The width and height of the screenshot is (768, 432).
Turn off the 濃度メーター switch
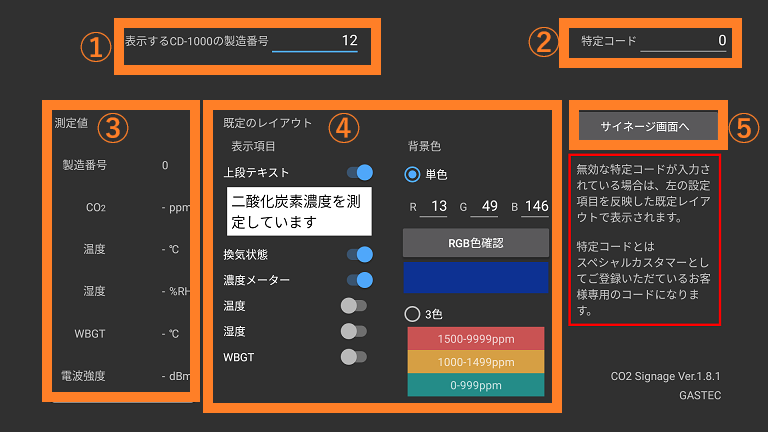[x=359, y=280]
